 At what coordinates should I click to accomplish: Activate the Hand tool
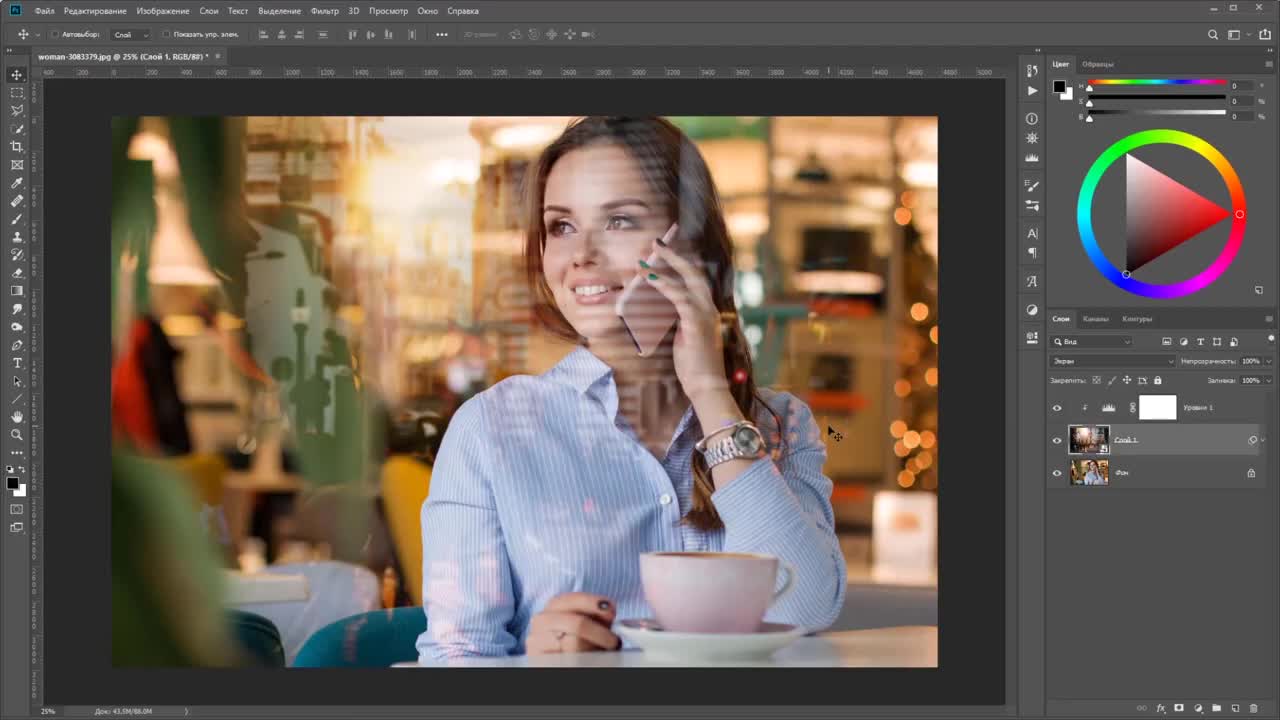coord(17,416)
